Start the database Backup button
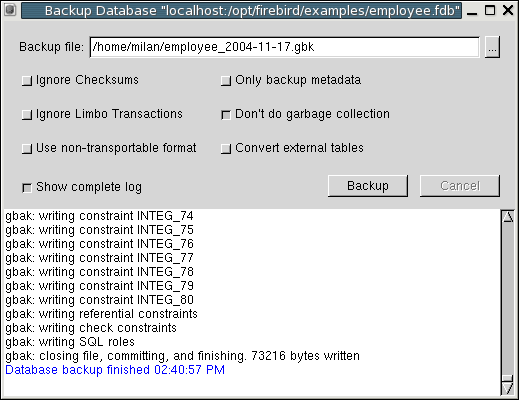Image resolution: width=519 pixels, height=400 pixels. coord(368,186)
